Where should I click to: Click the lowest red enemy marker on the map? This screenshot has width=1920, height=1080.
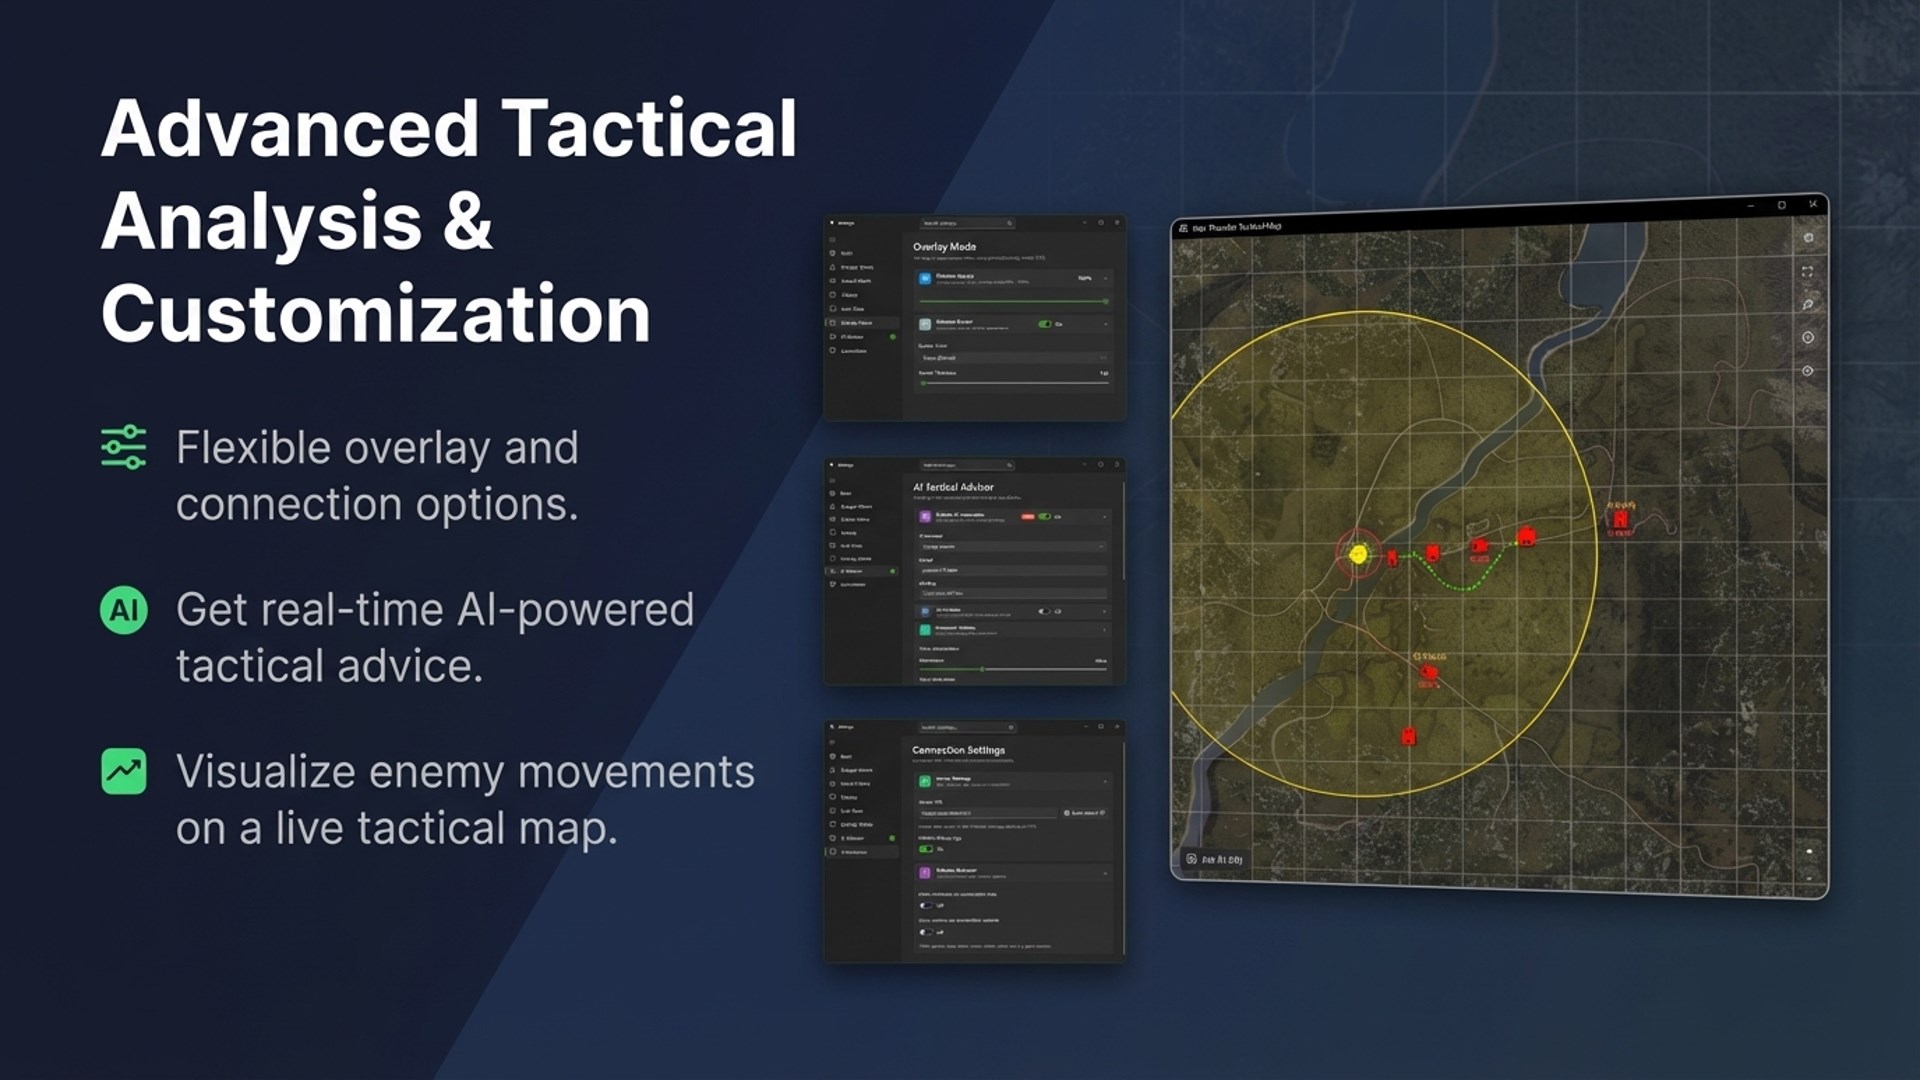(x=1408, y=736)
